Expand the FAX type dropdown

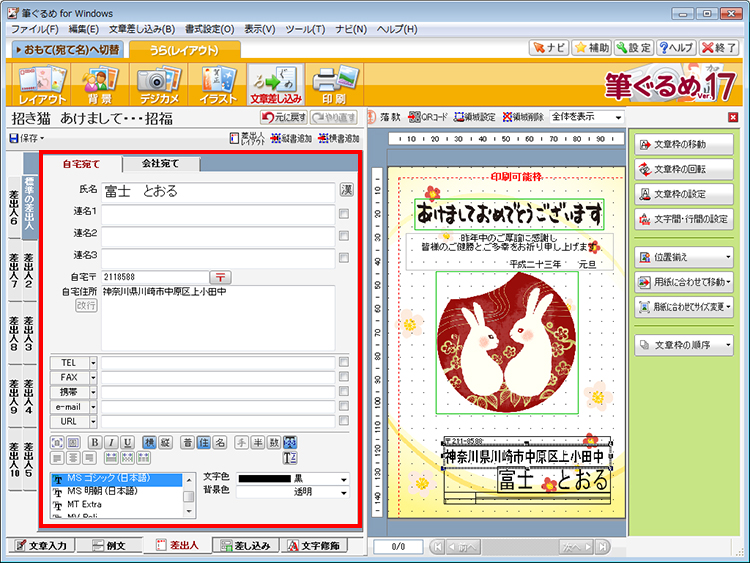point(93,378)
